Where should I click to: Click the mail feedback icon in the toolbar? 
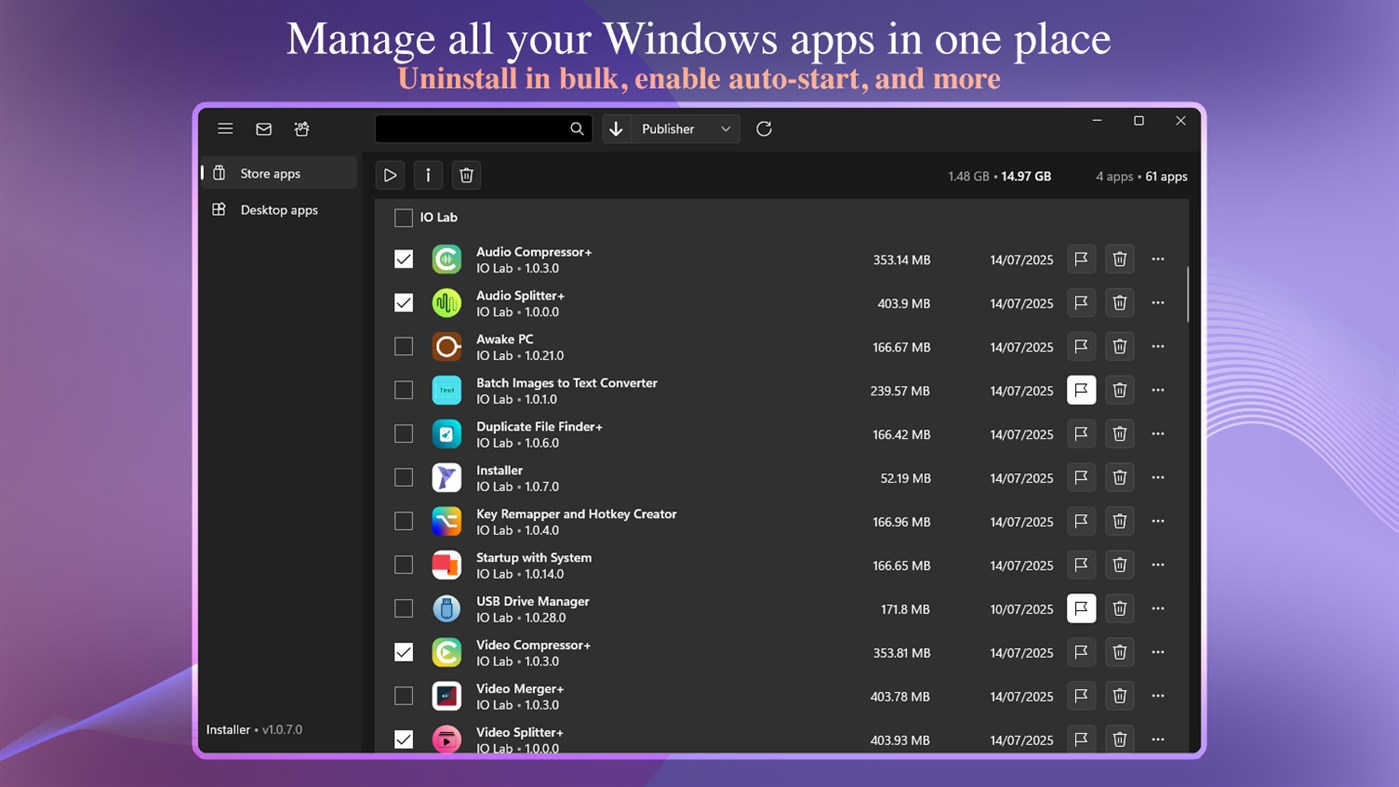point(263,128)
